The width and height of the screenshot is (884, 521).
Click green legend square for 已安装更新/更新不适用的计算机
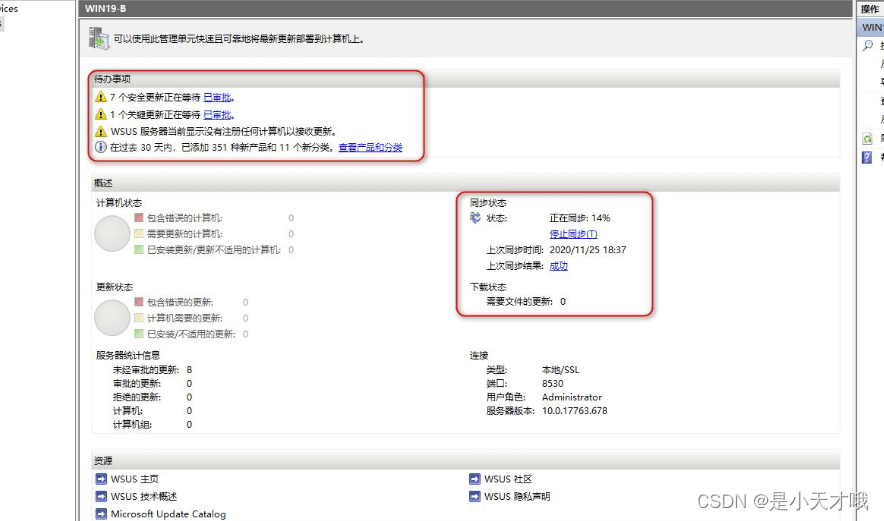click(139, 249)
